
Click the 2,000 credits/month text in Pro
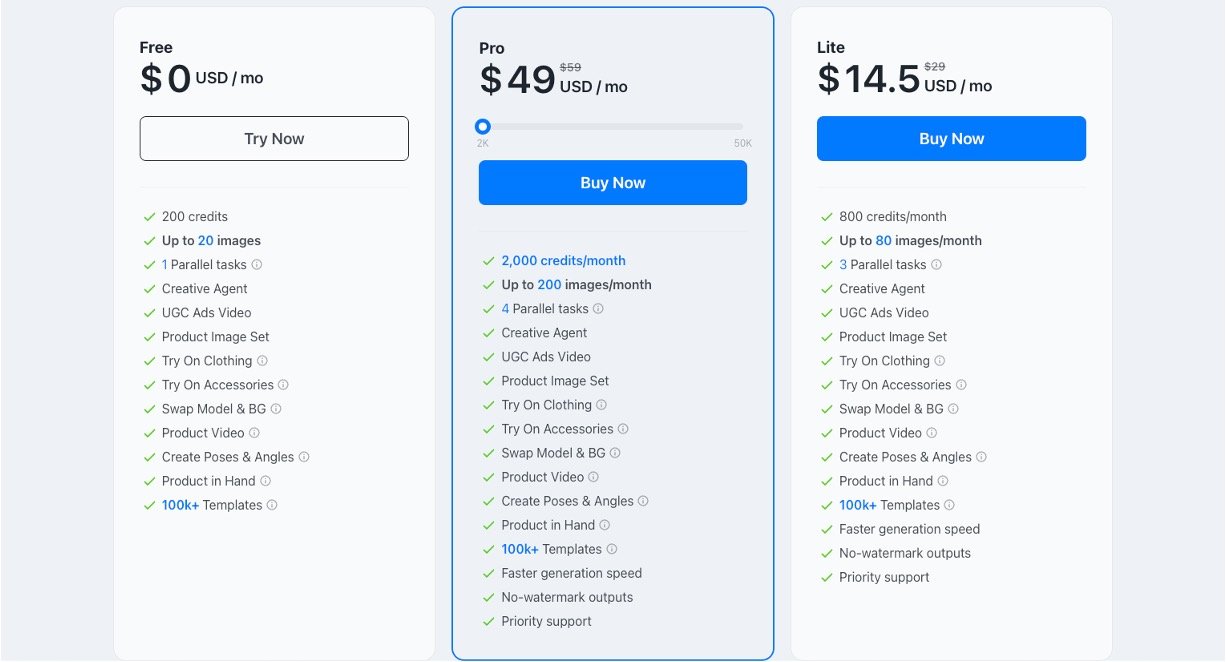click(563, 261)
